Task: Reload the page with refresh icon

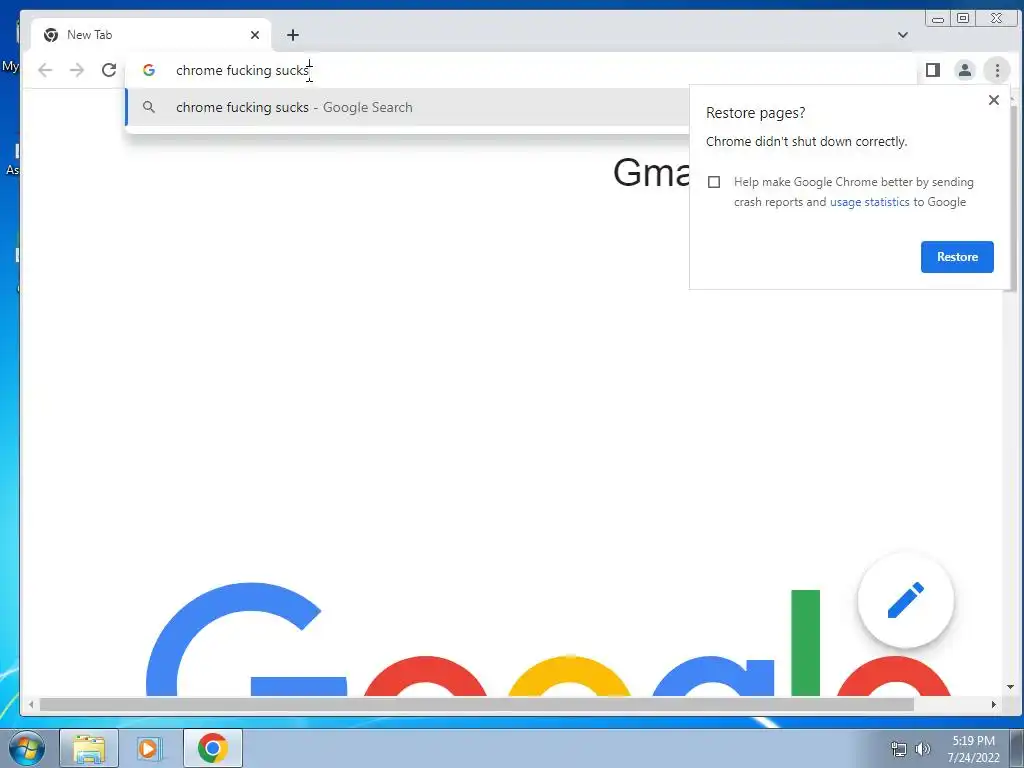Action: (109, 70)
